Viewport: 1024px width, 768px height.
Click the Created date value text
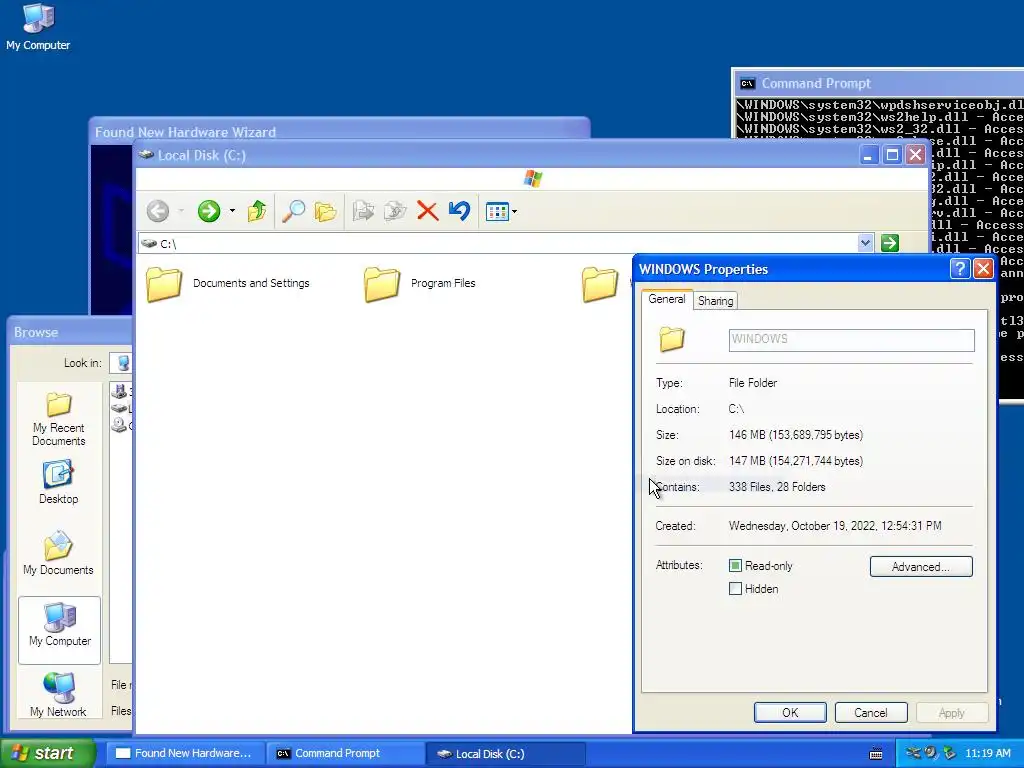point(835,526)
